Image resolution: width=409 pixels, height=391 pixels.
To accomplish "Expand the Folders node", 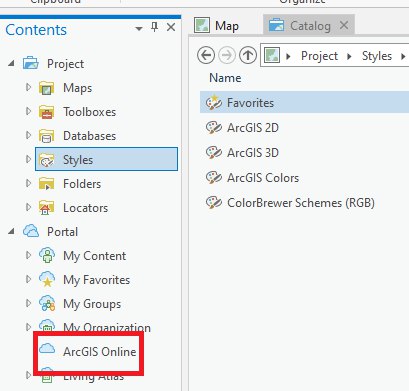I will pyautogui.click(x=28, y=183).
